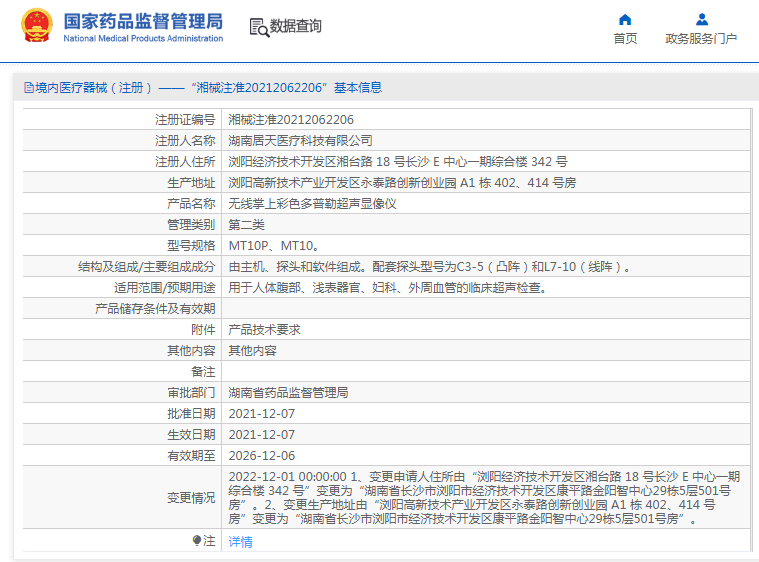Click the 结构及组成 description value
Image resolution: width=759 pixels, height=562 pixels.
pos(429,267)
